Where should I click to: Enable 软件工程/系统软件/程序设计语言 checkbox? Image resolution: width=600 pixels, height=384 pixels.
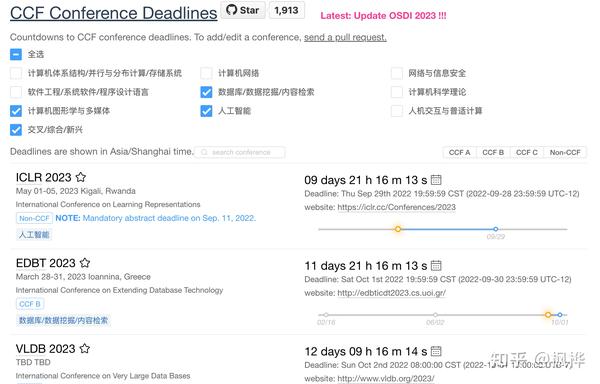tap(16, 92)
